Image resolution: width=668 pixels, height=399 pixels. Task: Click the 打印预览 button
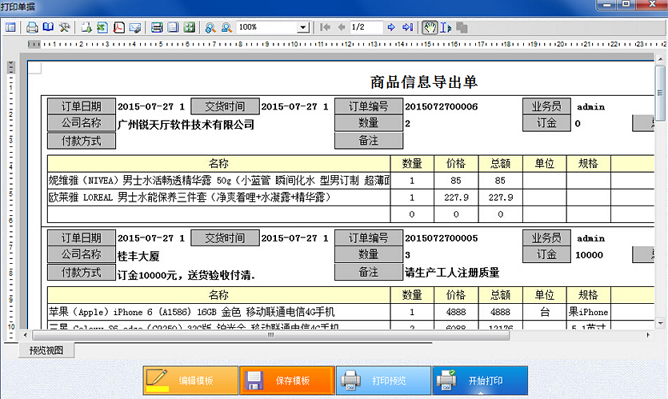tap(383, 380)
